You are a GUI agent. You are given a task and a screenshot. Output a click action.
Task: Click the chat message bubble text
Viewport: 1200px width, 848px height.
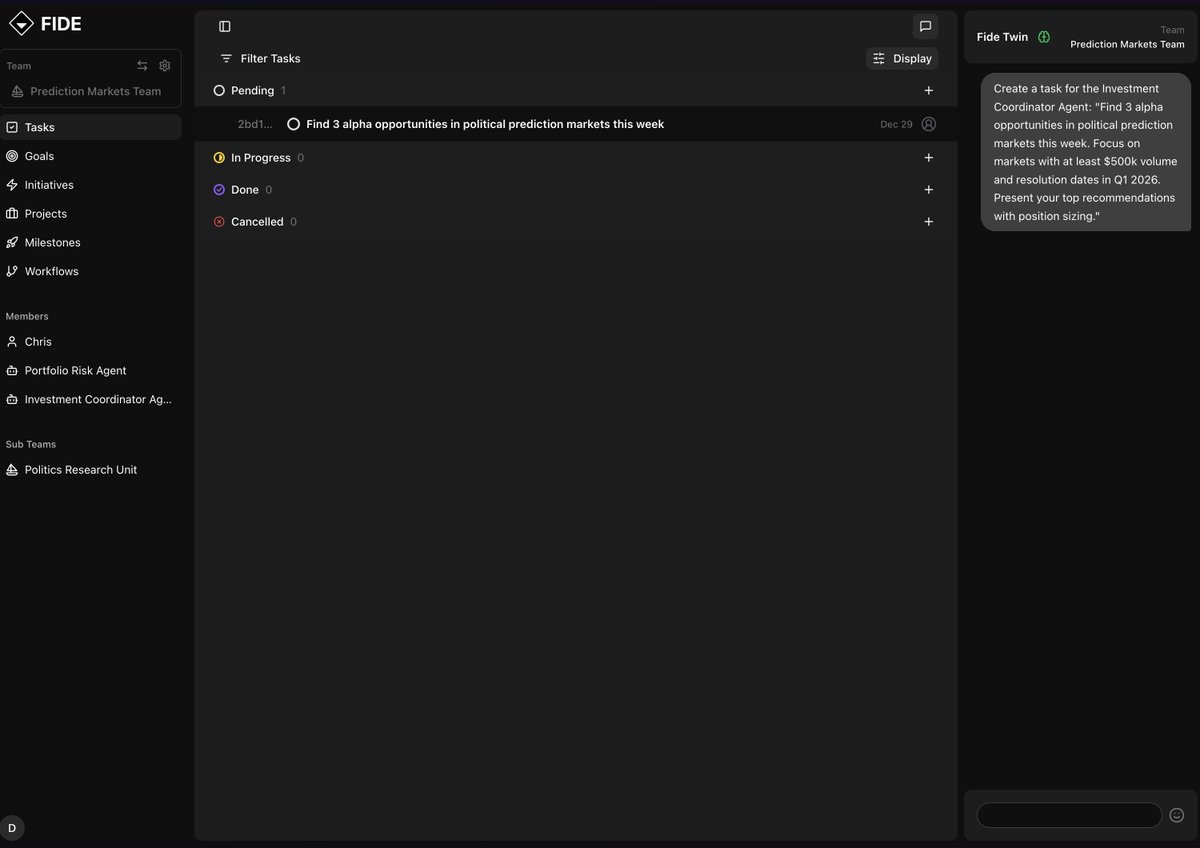[x=1085, y=152]
